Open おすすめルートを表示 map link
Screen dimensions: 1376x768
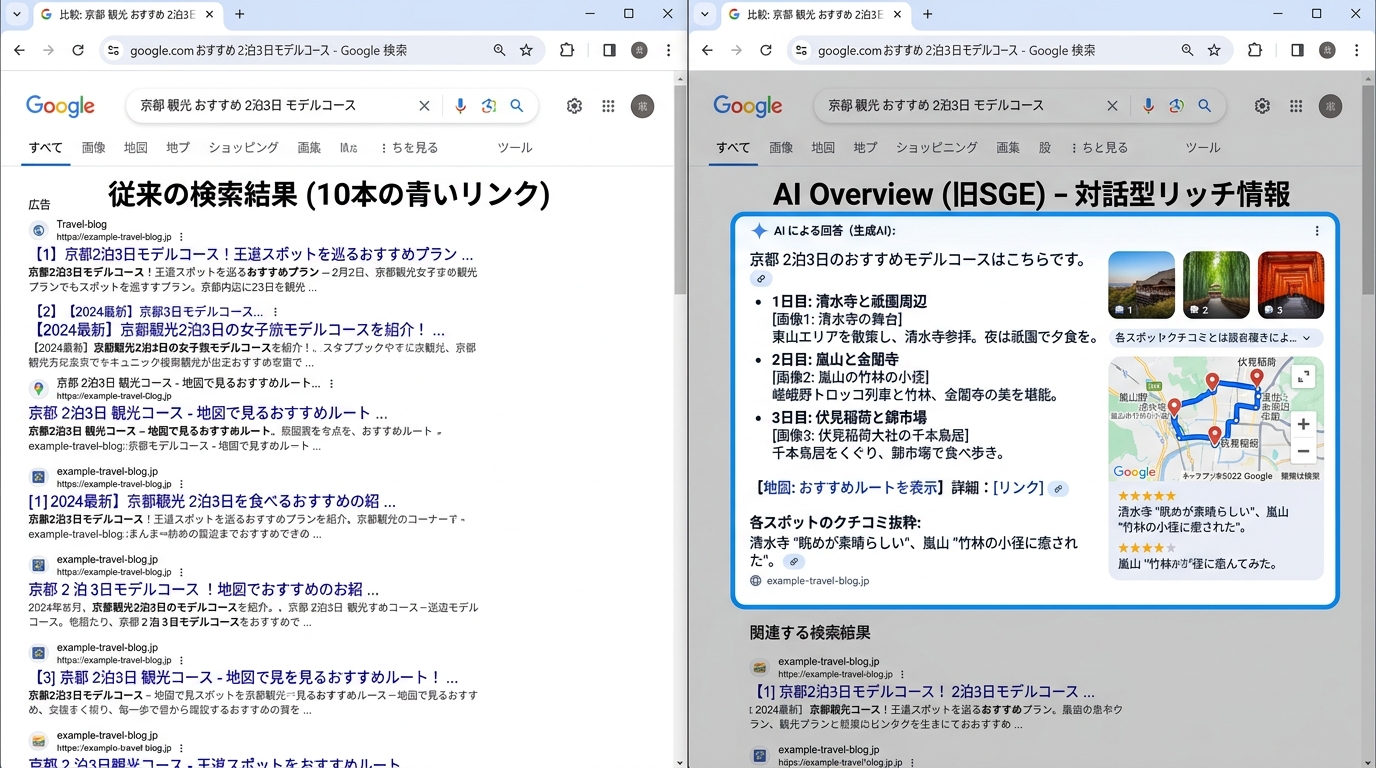[x=868, y=487]
